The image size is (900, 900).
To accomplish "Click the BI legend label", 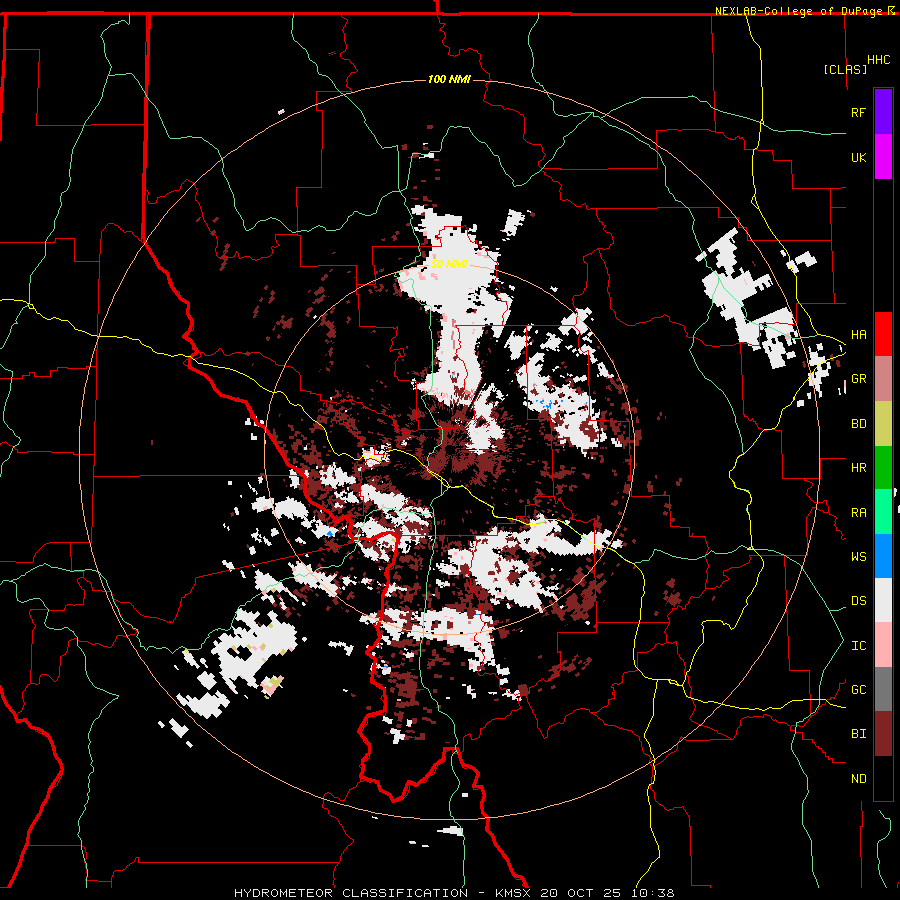I will (858, 734).
